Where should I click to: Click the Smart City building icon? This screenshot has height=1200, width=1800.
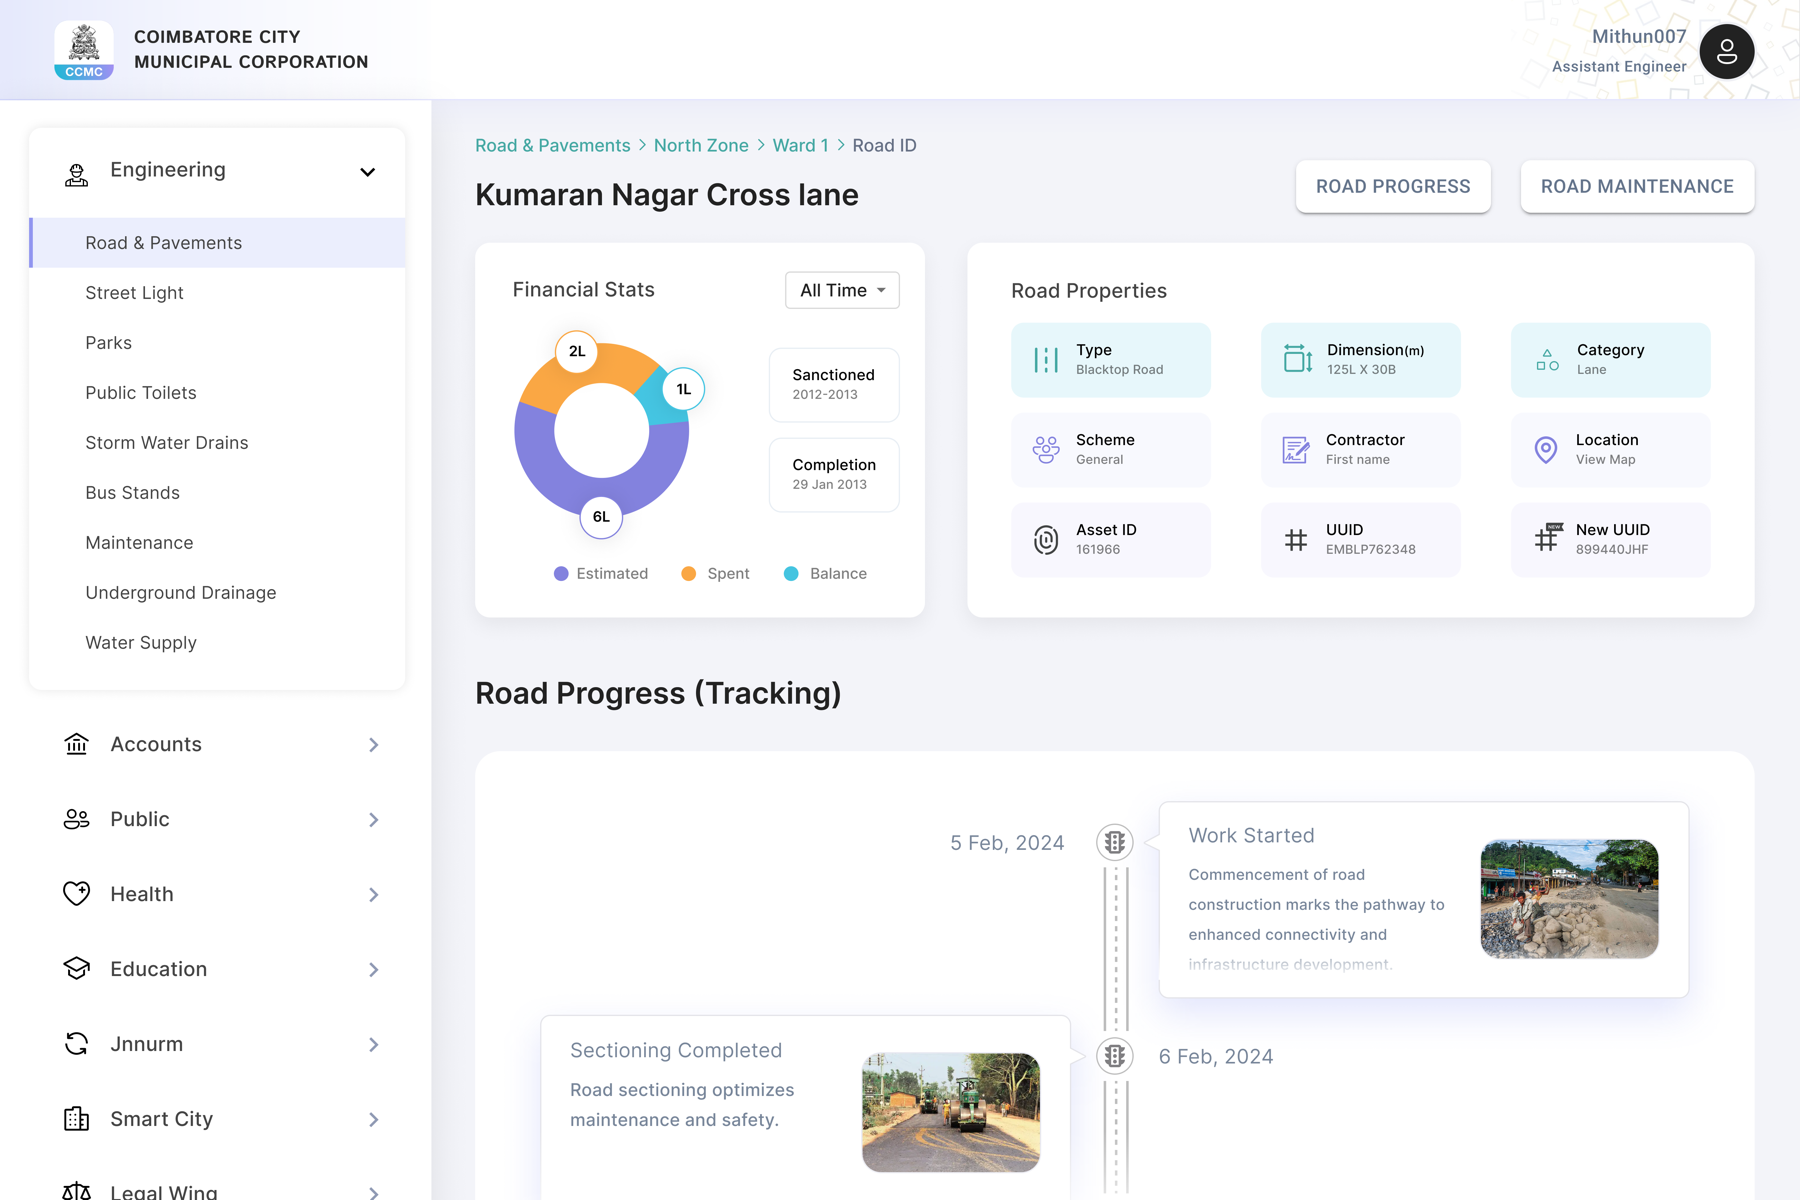tap(77, 1118)
